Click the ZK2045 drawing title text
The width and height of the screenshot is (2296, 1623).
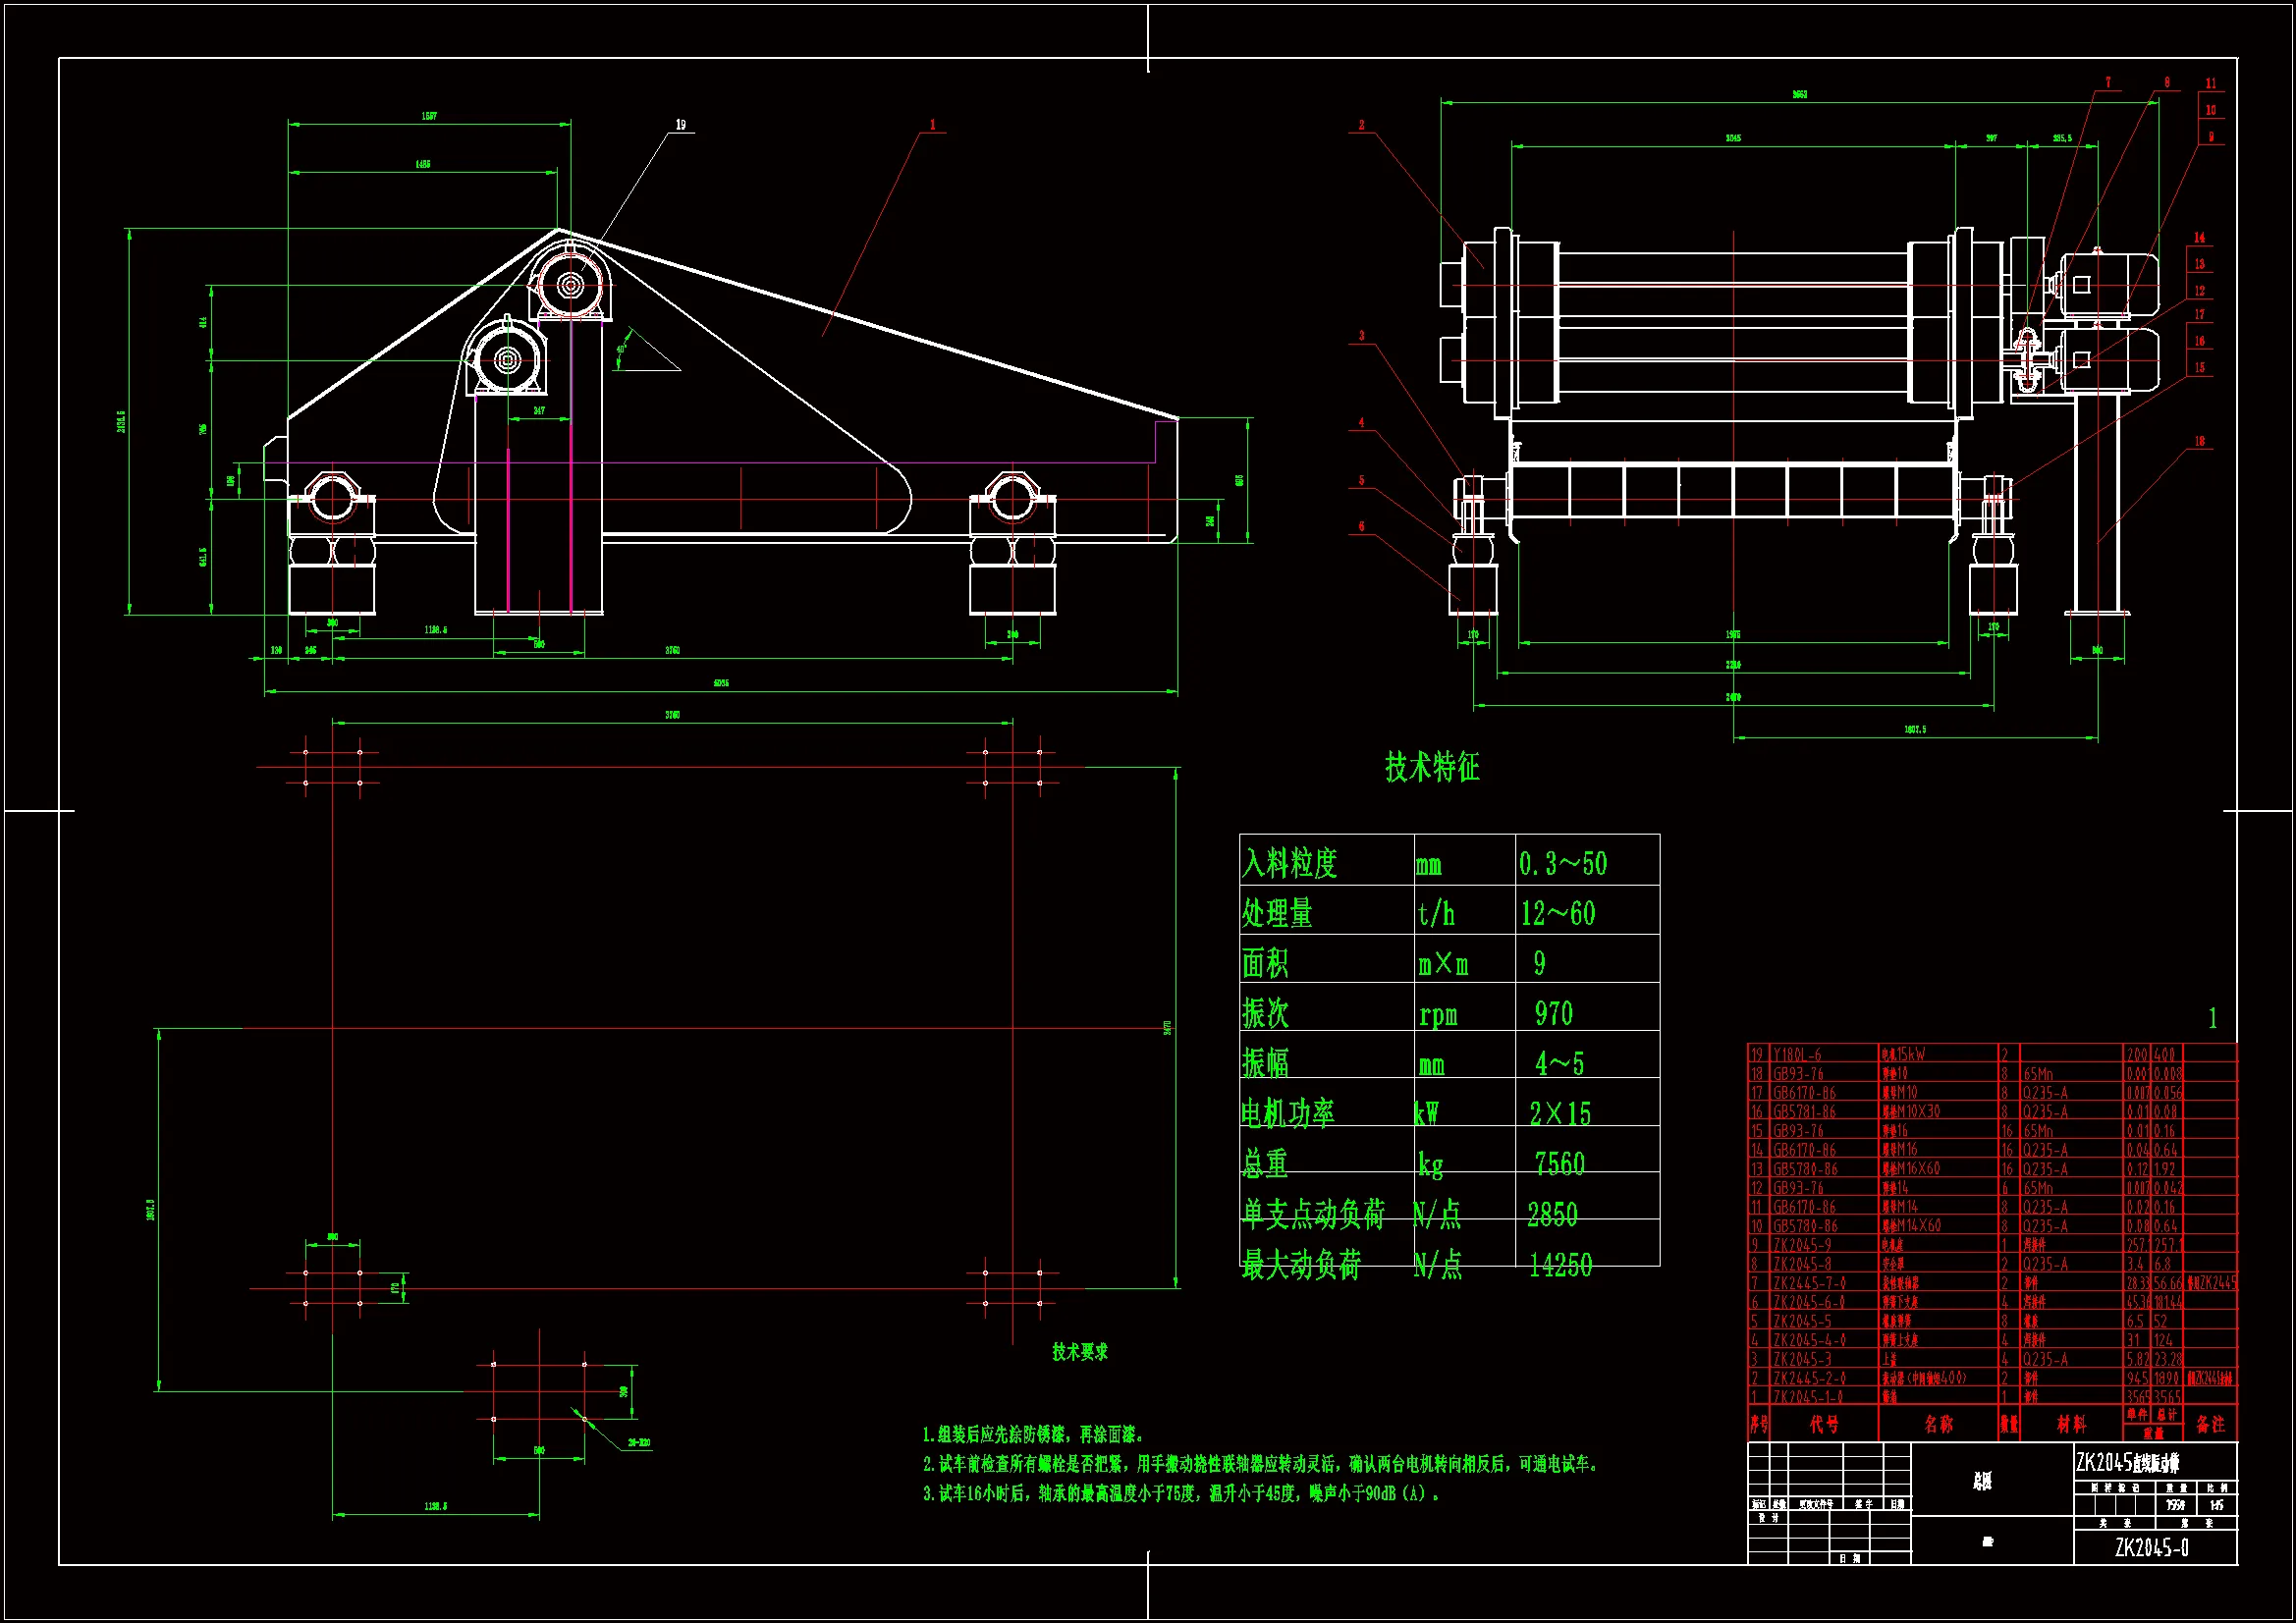[x=2127, y=1463]
